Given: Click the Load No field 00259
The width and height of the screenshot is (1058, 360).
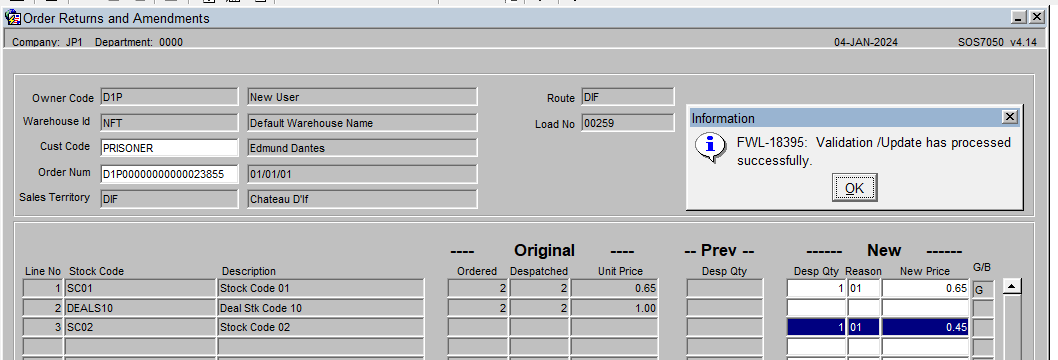Looking at the screenshot, I should 628,123.
